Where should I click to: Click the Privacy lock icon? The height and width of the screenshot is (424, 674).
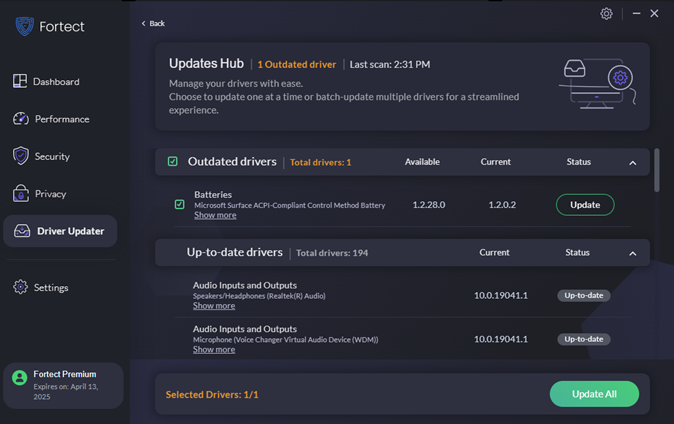tap(20, 194)
